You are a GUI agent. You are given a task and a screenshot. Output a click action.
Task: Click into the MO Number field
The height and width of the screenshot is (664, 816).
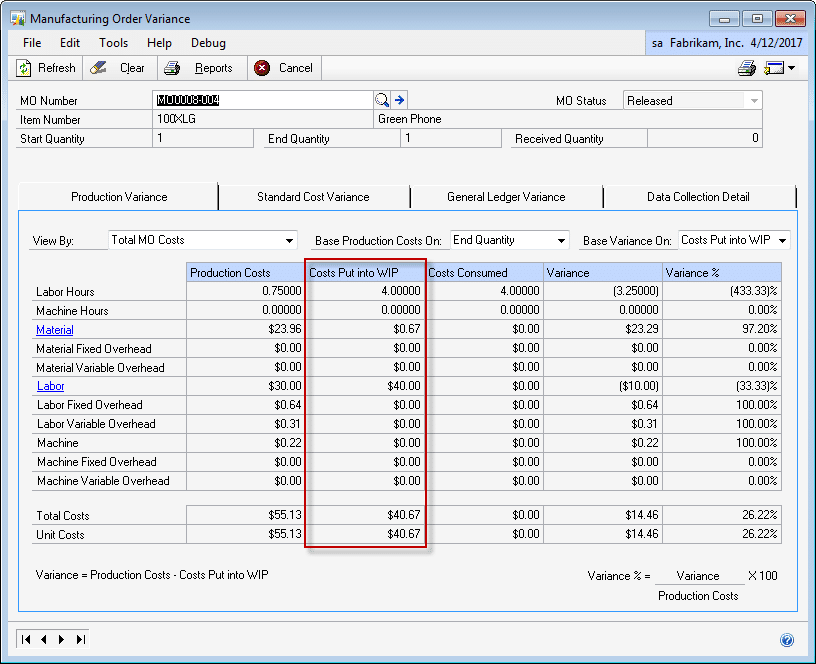264,100
